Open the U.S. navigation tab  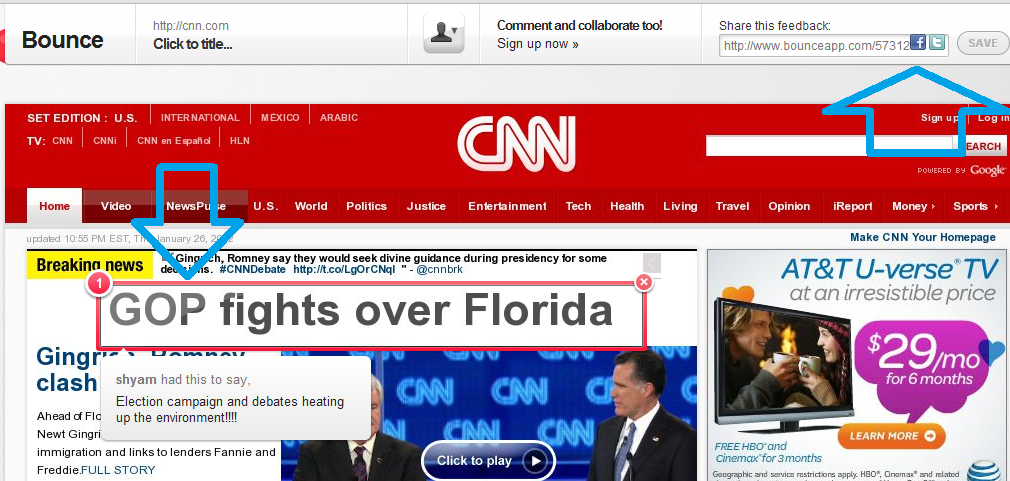(265, 206)
